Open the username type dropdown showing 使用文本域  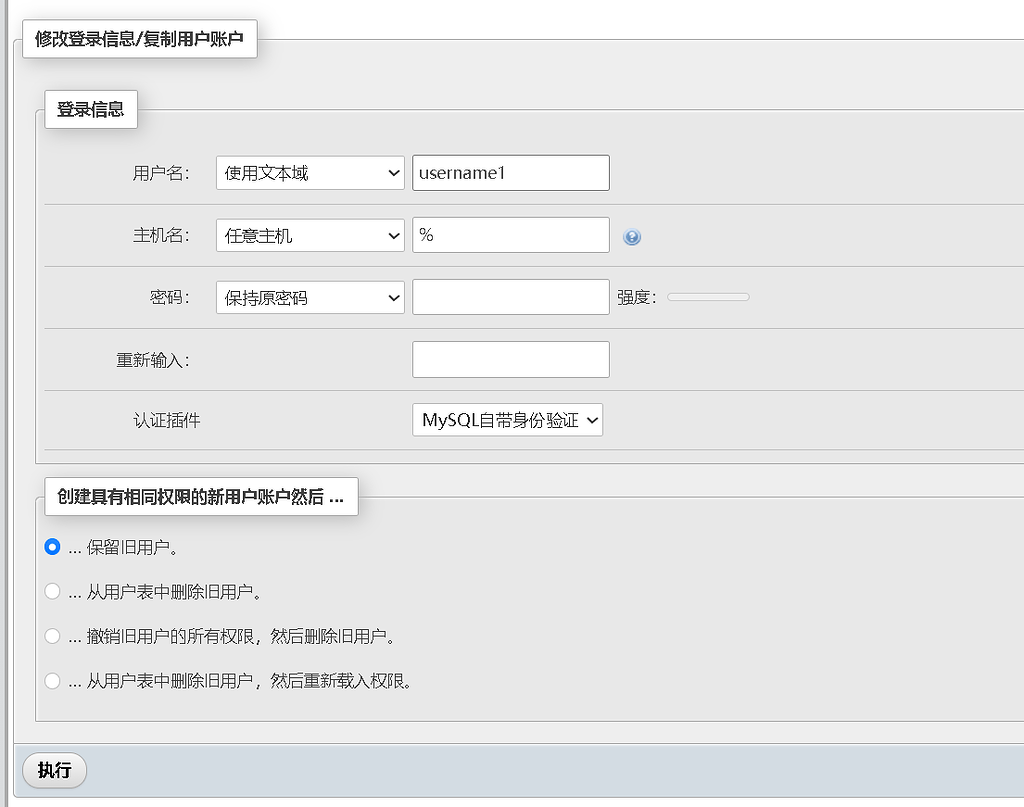point(309,172)
